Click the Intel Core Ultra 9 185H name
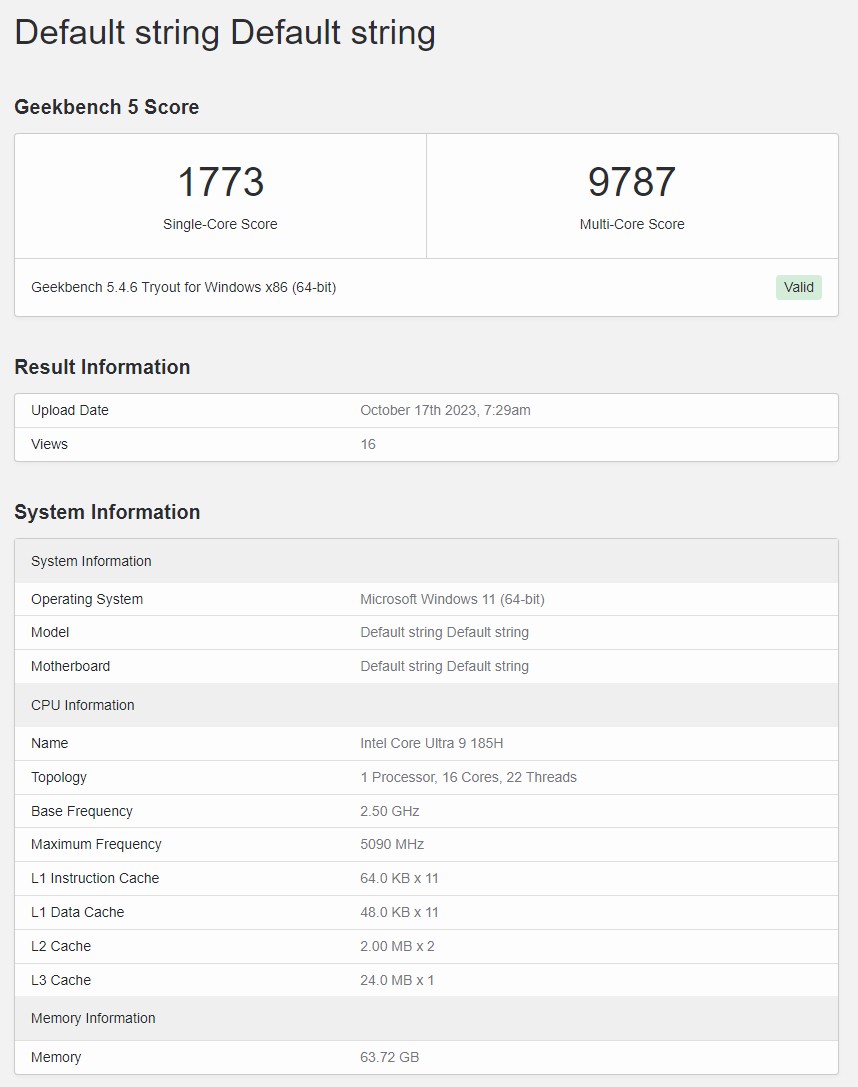The width and height of the screenshot is (858, 1087). tap(431, 743)
